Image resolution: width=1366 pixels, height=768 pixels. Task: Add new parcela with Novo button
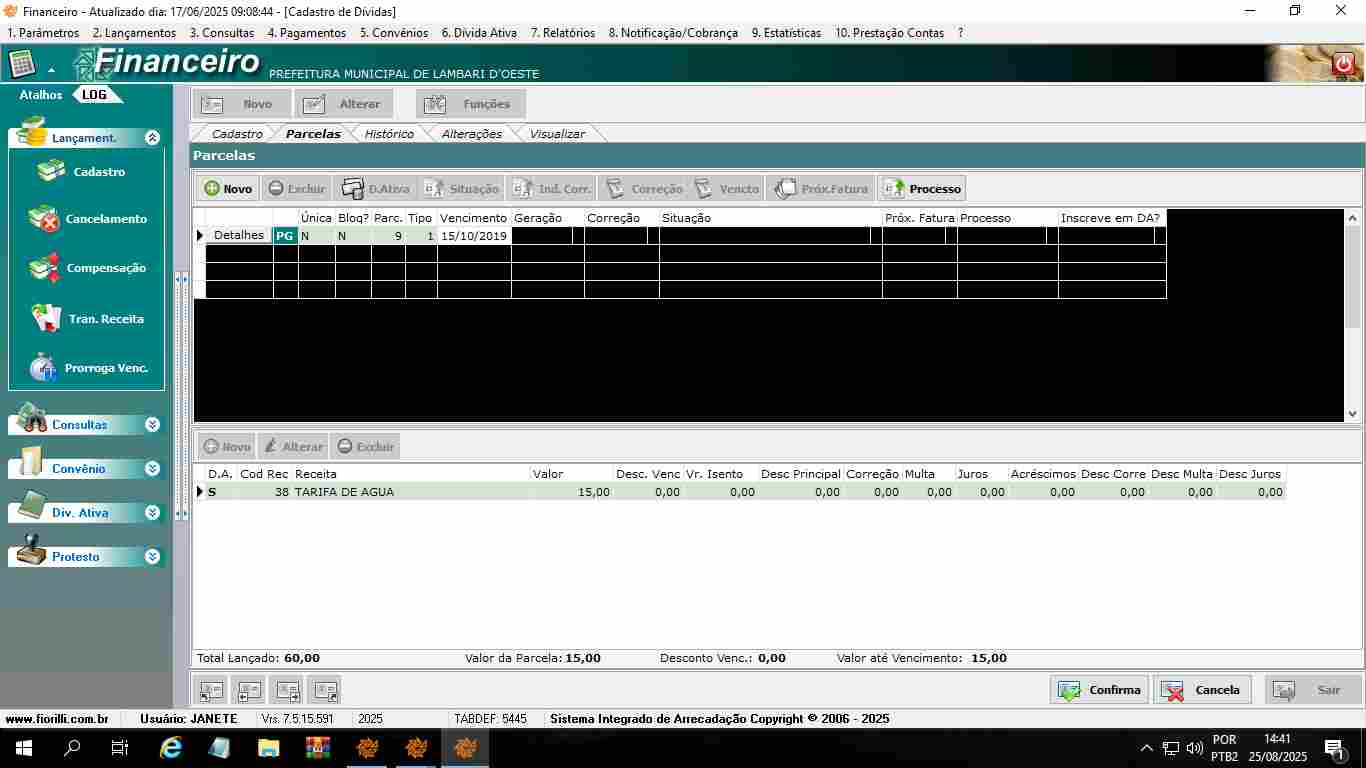(x=228, y=188)
